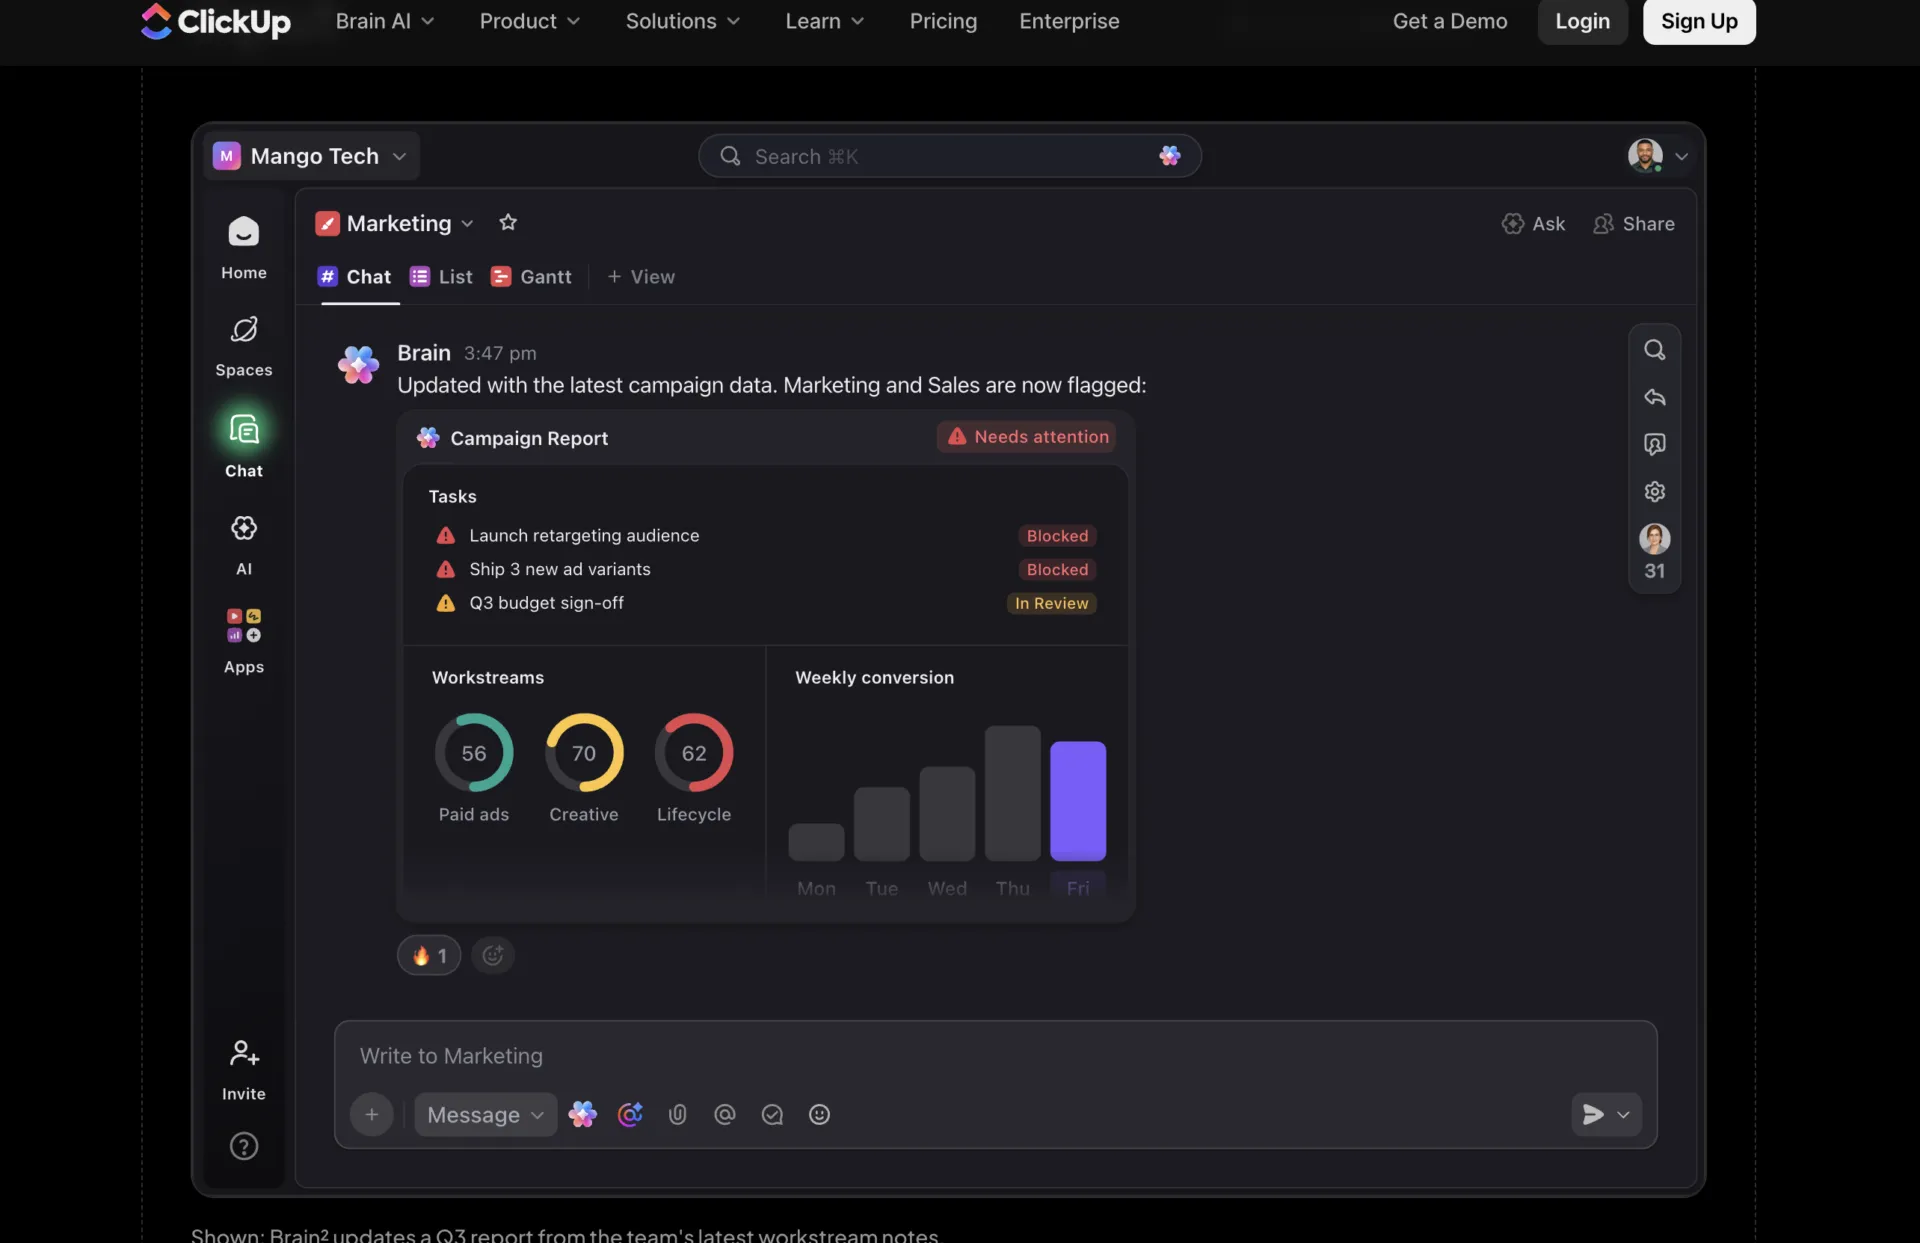The image size is (1920, 1243).
Task: Open Apps in the sidebar
Action: click(243, 642)
